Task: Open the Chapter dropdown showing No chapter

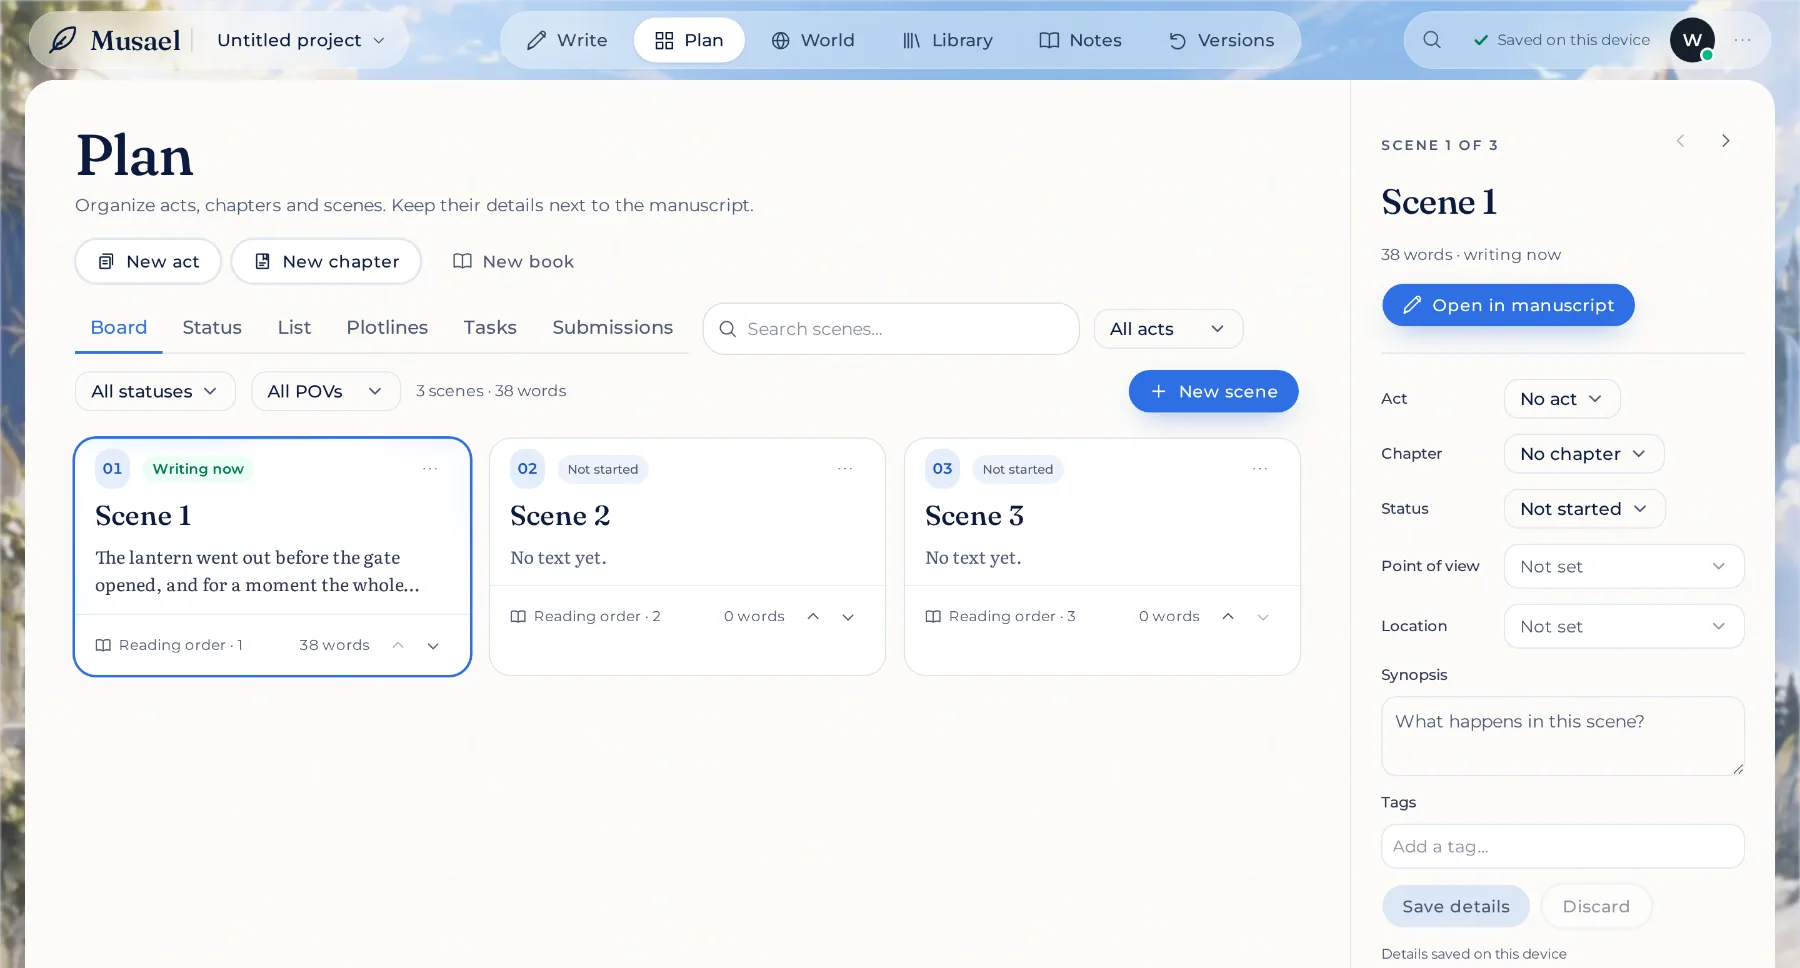Action: pyautogui.click(x=1584, y=454)
